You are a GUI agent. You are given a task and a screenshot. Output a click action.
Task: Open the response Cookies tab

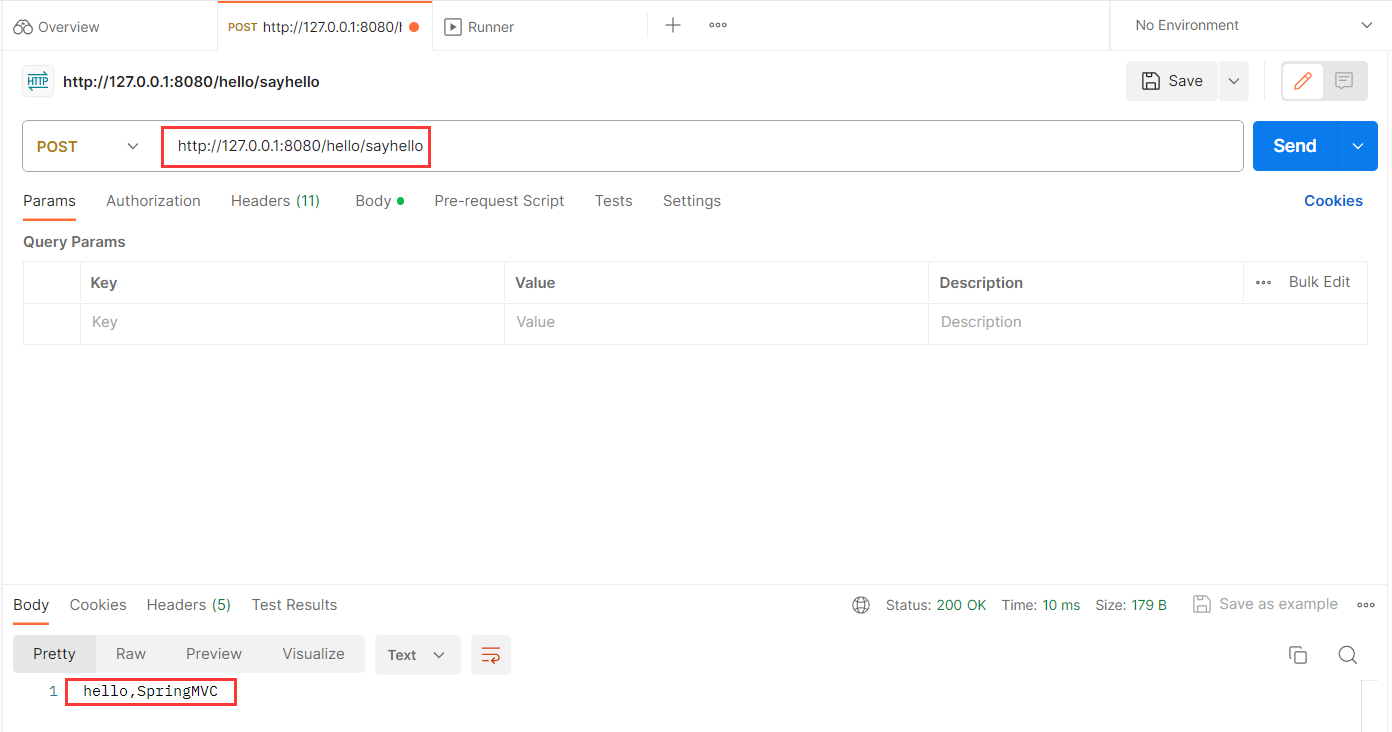98,605
